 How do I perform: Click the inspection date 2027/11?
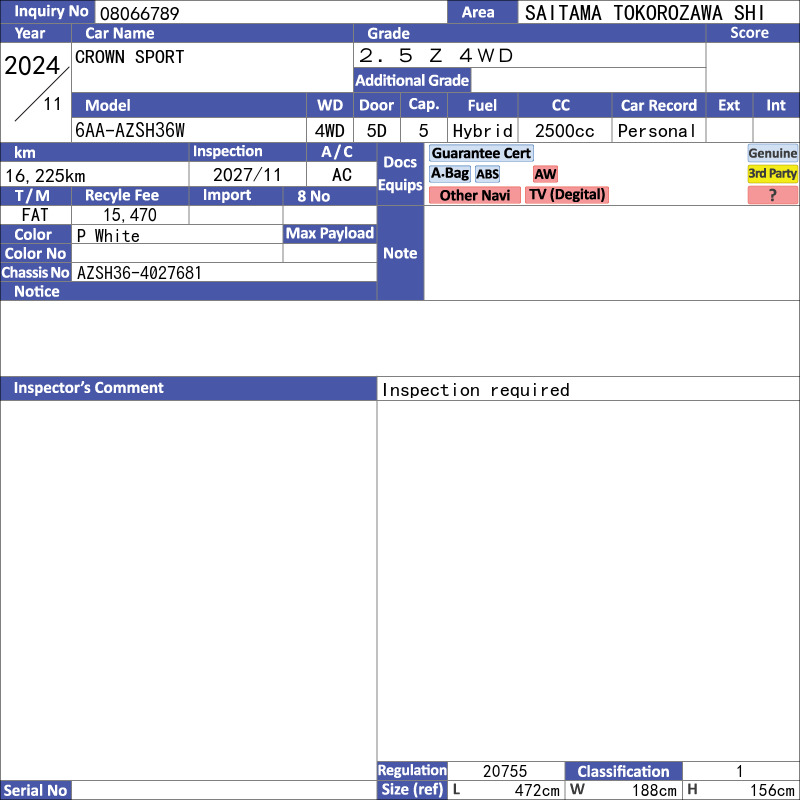coord(247,175)
